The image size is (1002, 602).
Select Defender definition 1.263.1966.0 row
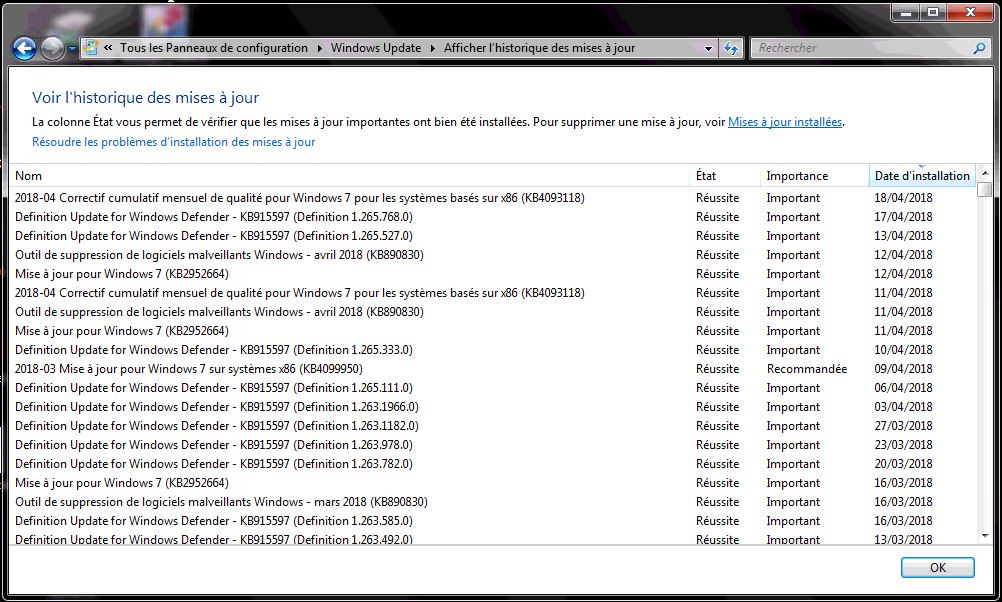[492, 407]
